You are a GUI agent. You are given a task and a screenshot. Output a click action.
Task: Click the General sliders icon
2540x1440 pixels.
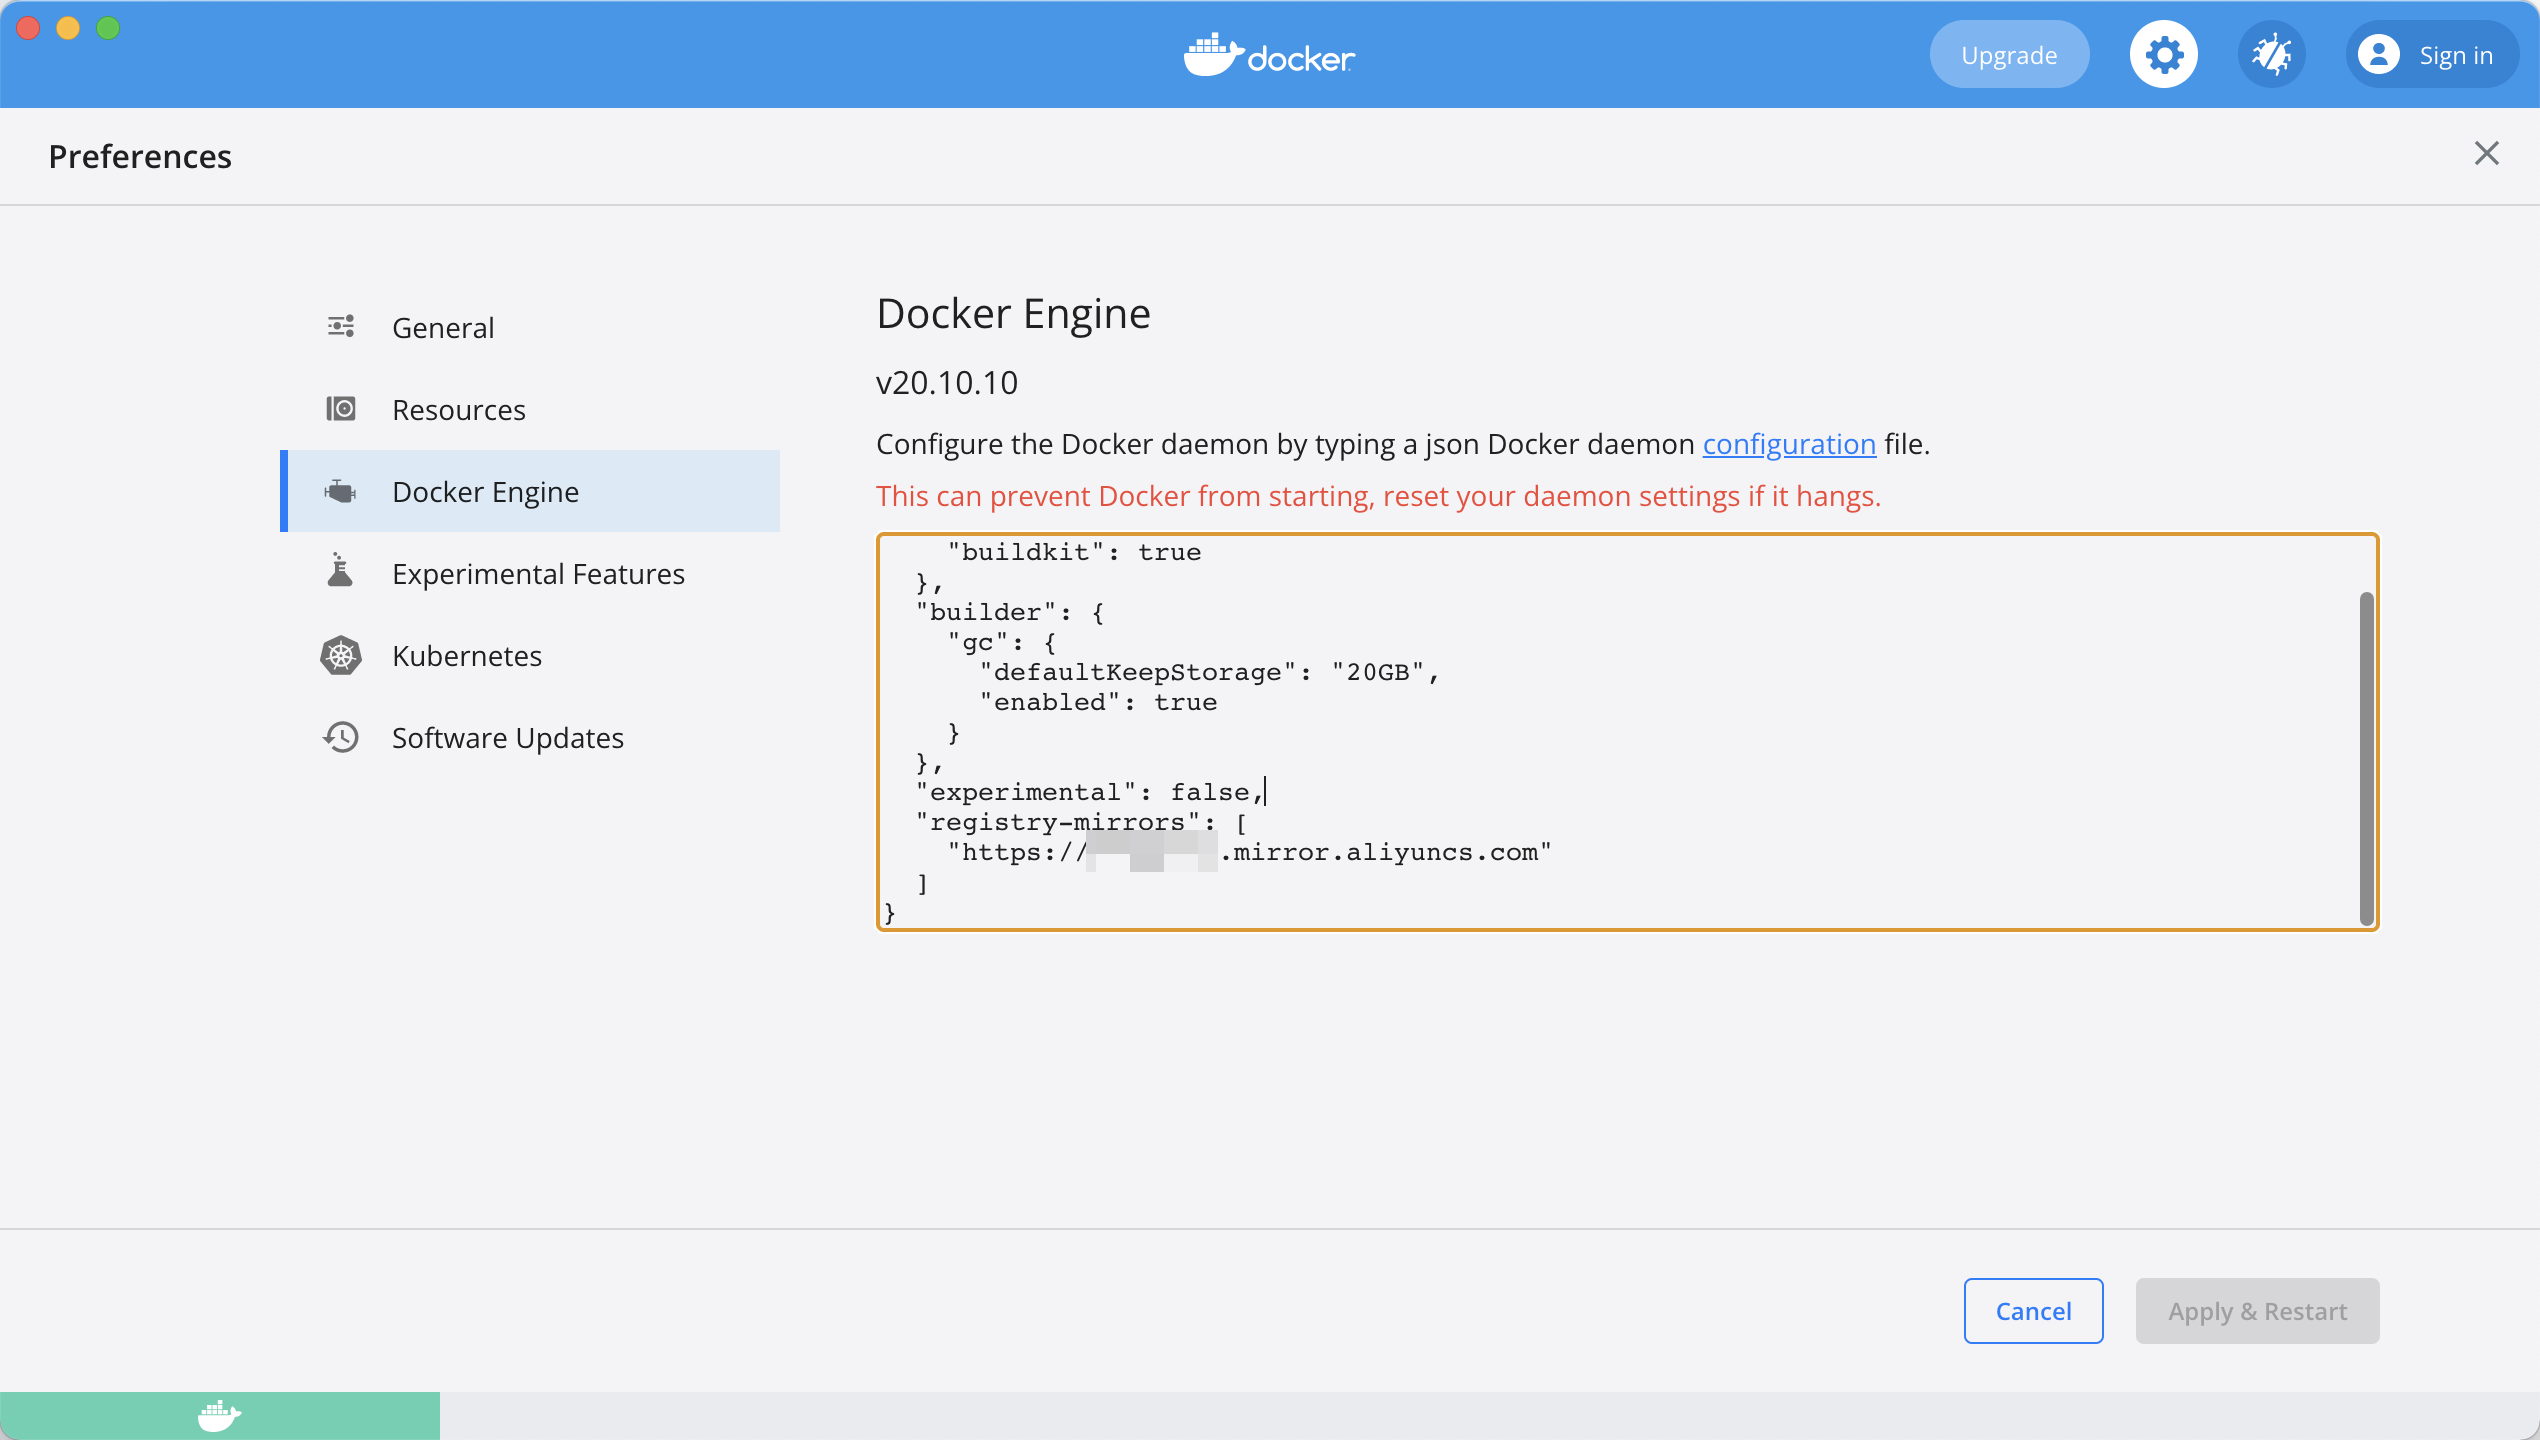tap(341, 327)
